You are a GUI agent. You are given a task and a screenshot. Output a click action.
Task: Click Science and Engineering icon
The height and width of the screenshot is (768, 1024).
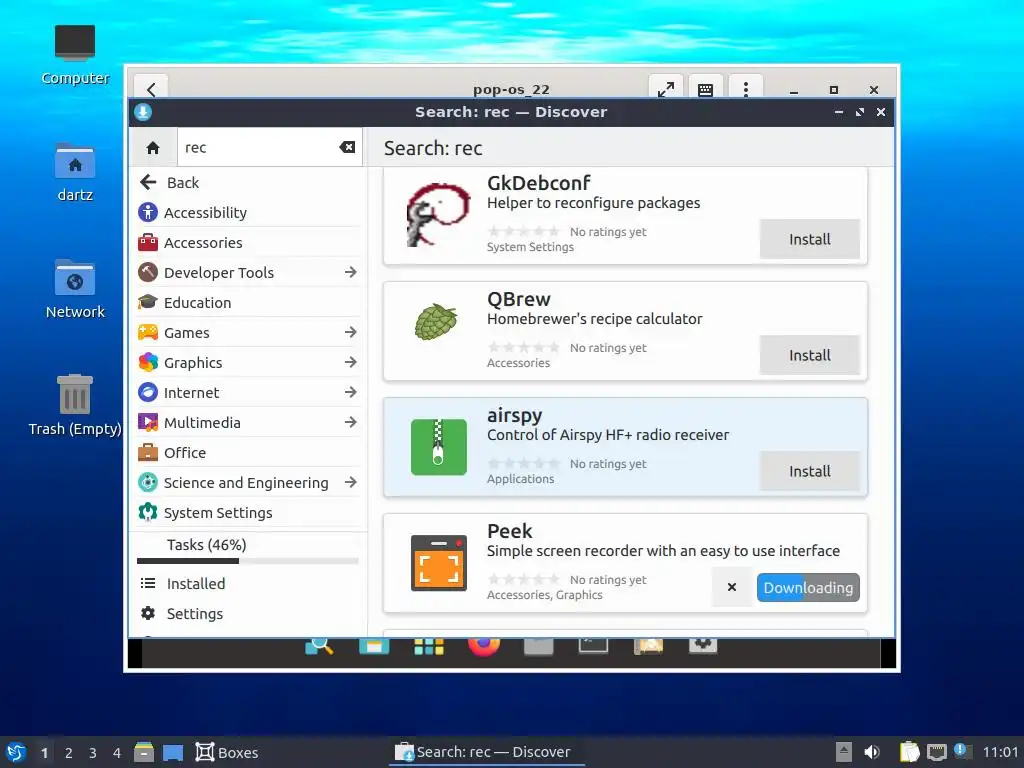click(148, 483)
